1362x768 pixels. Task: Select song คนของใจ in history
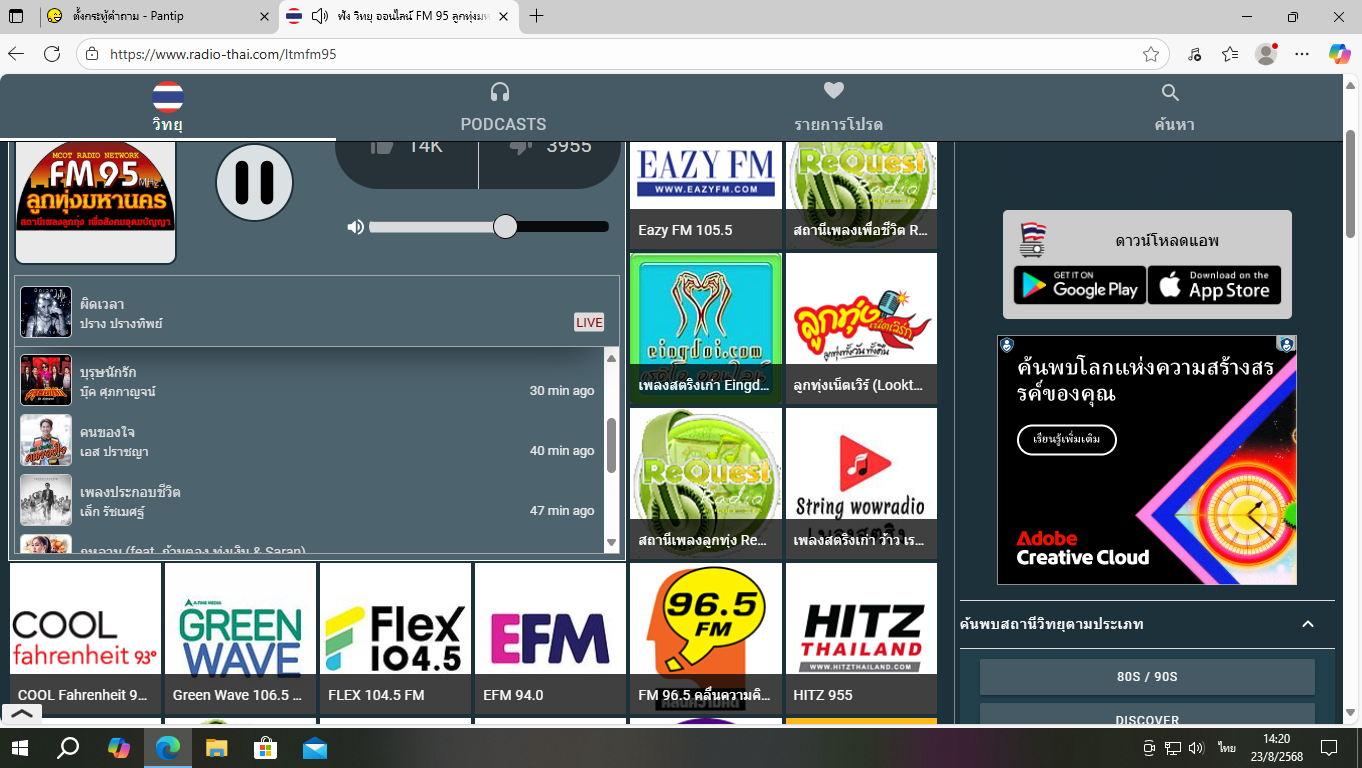(308, 440)
